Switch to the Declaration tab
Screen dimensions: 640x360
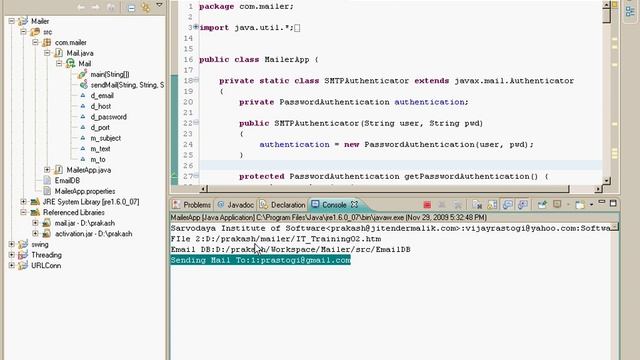283,205
